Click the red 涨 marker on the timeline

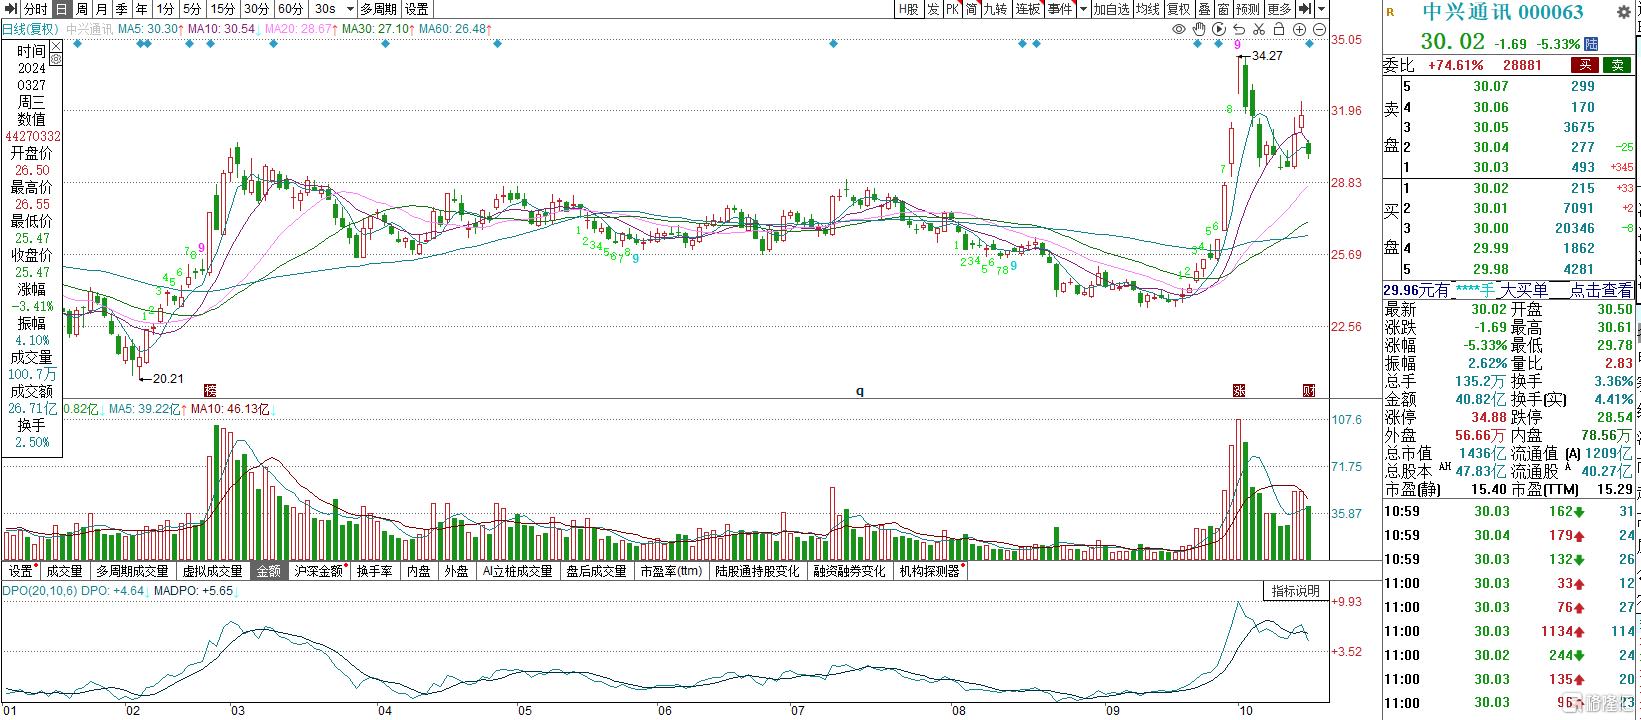[x=1239, y=390]
